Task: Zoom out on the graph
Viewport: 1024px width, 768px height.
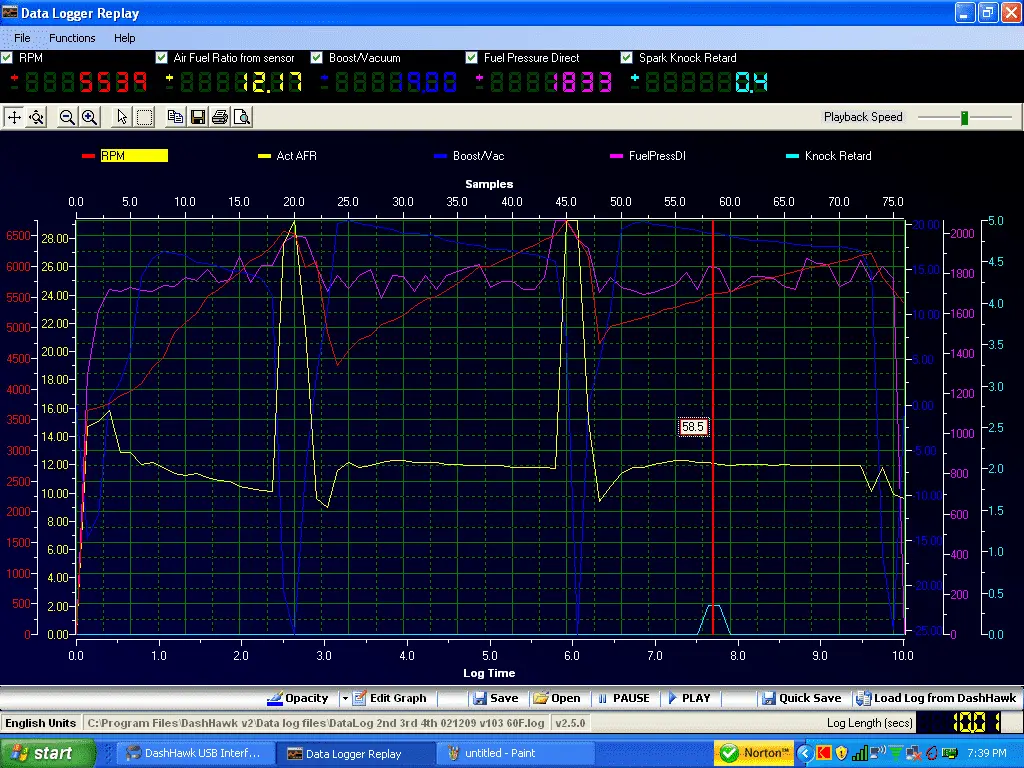Action: pyautogui.click(x=67, y=117)
